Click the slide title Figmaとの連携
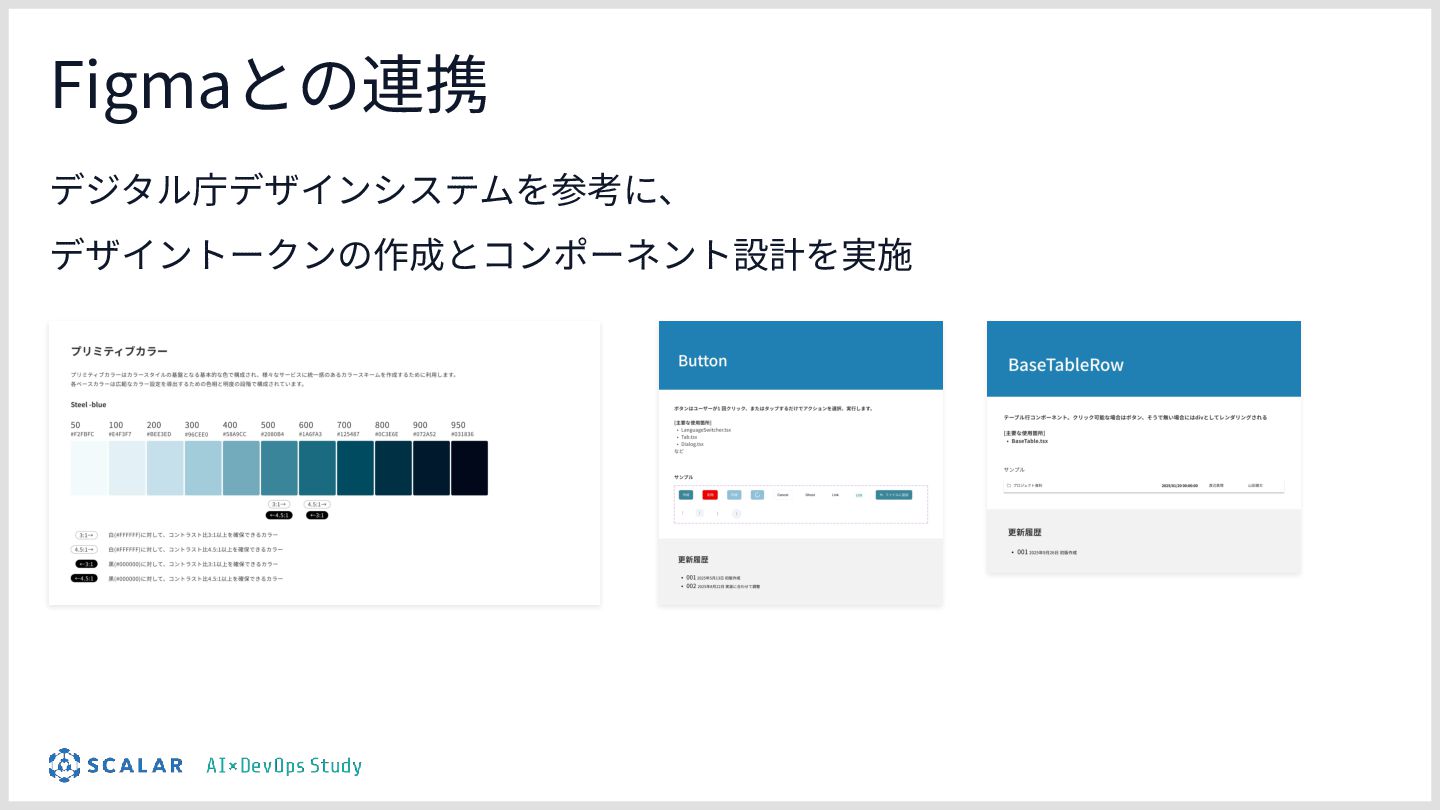This screenshot has width=1440, height=810. [x=269, y=85]
